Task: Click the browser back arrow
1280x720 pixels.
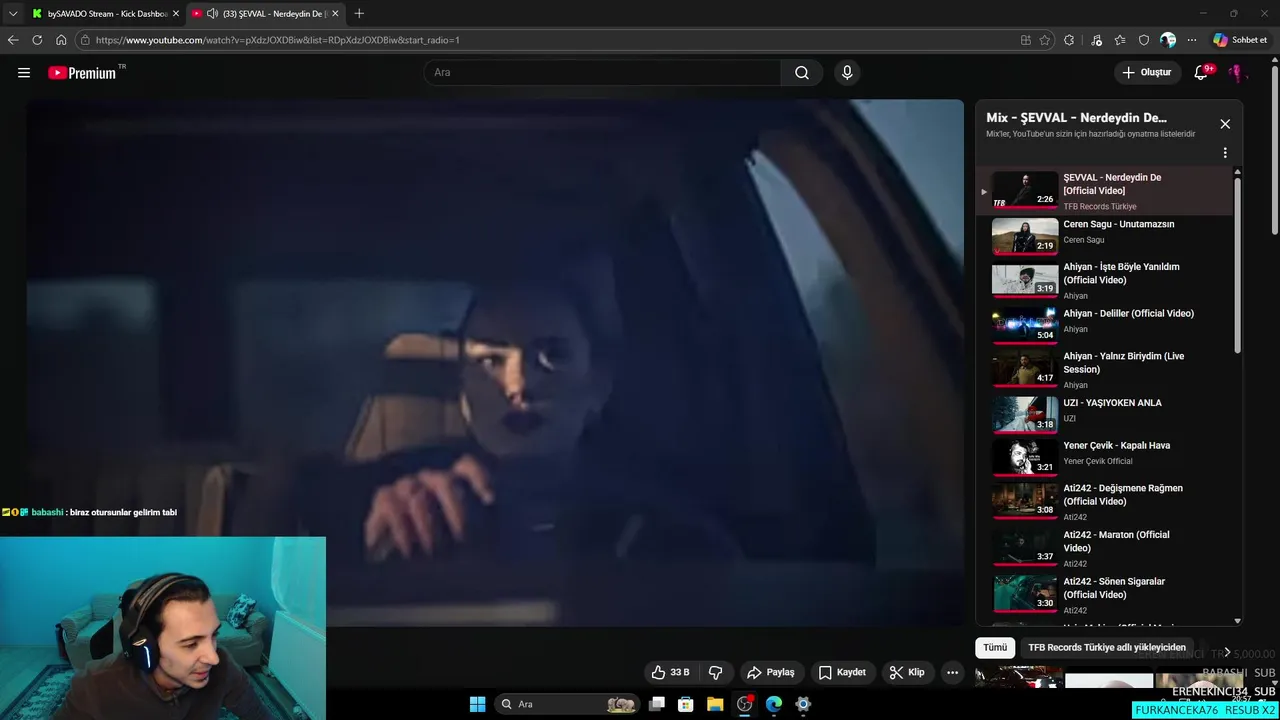Action: (x=13, y=40)
